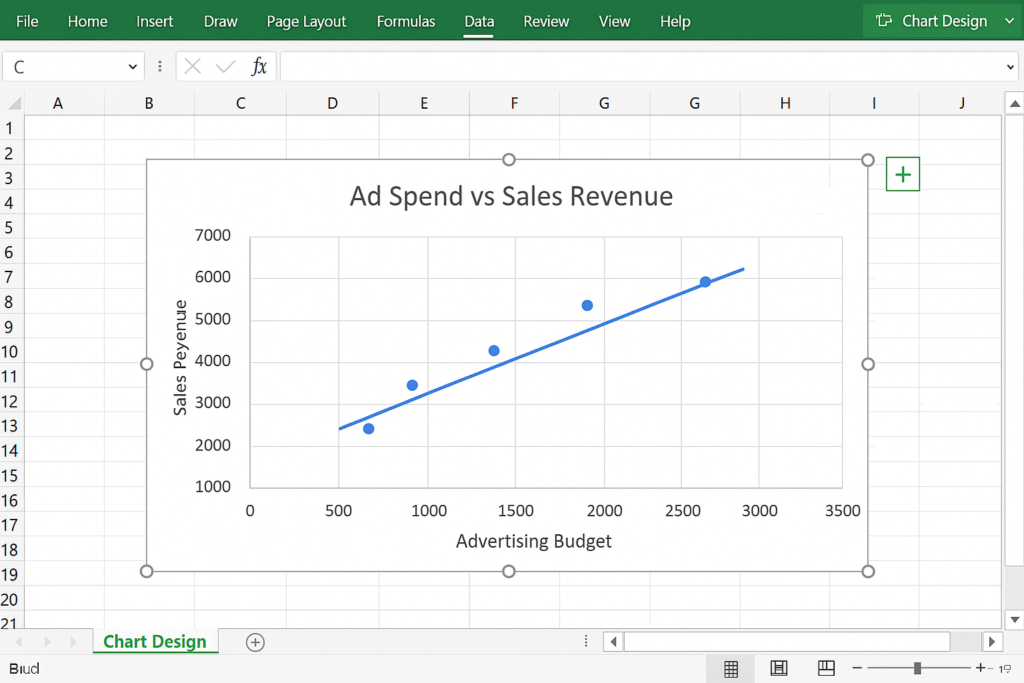The image size is (1024, 683).
Task: Click the Insert Function fx icon
Action: (x=259, y=67)
